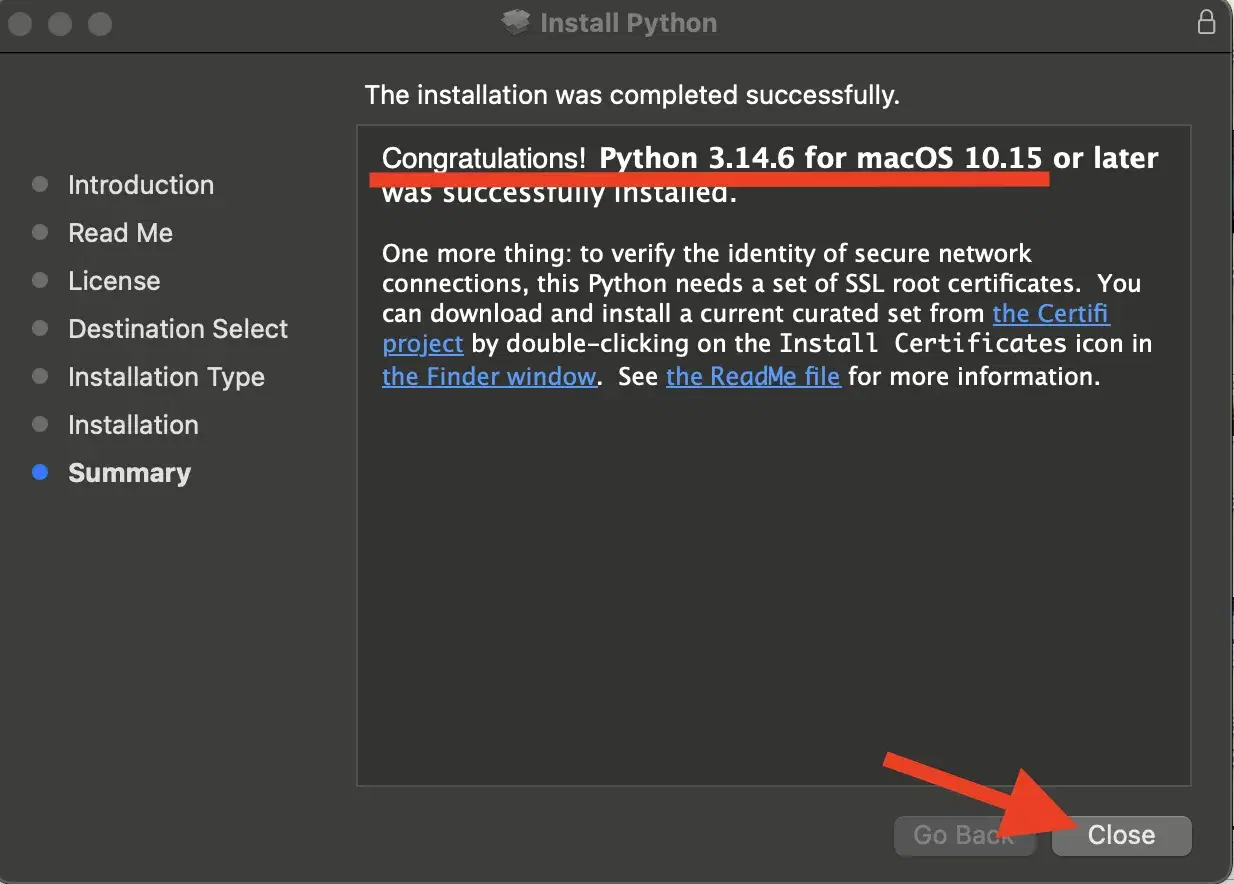This screenshot has height=884, width=1234.
Task: Click the green zoom window button
Action: 99,23
